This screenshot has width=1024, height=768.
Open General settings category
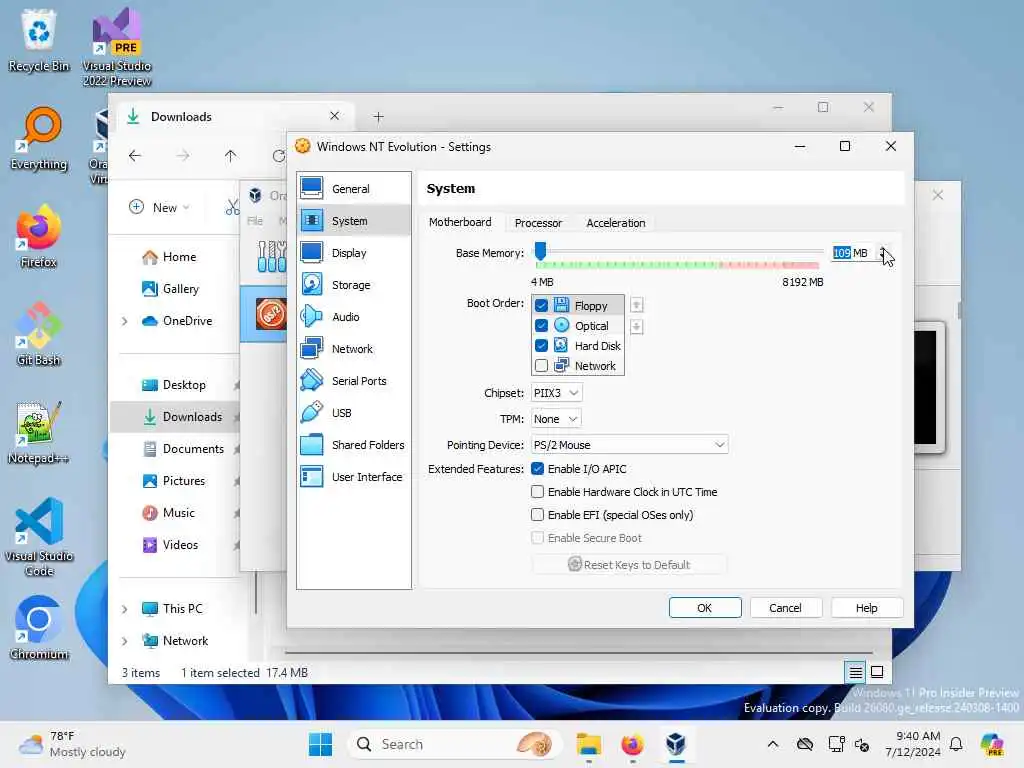click(x=354, y=189)
